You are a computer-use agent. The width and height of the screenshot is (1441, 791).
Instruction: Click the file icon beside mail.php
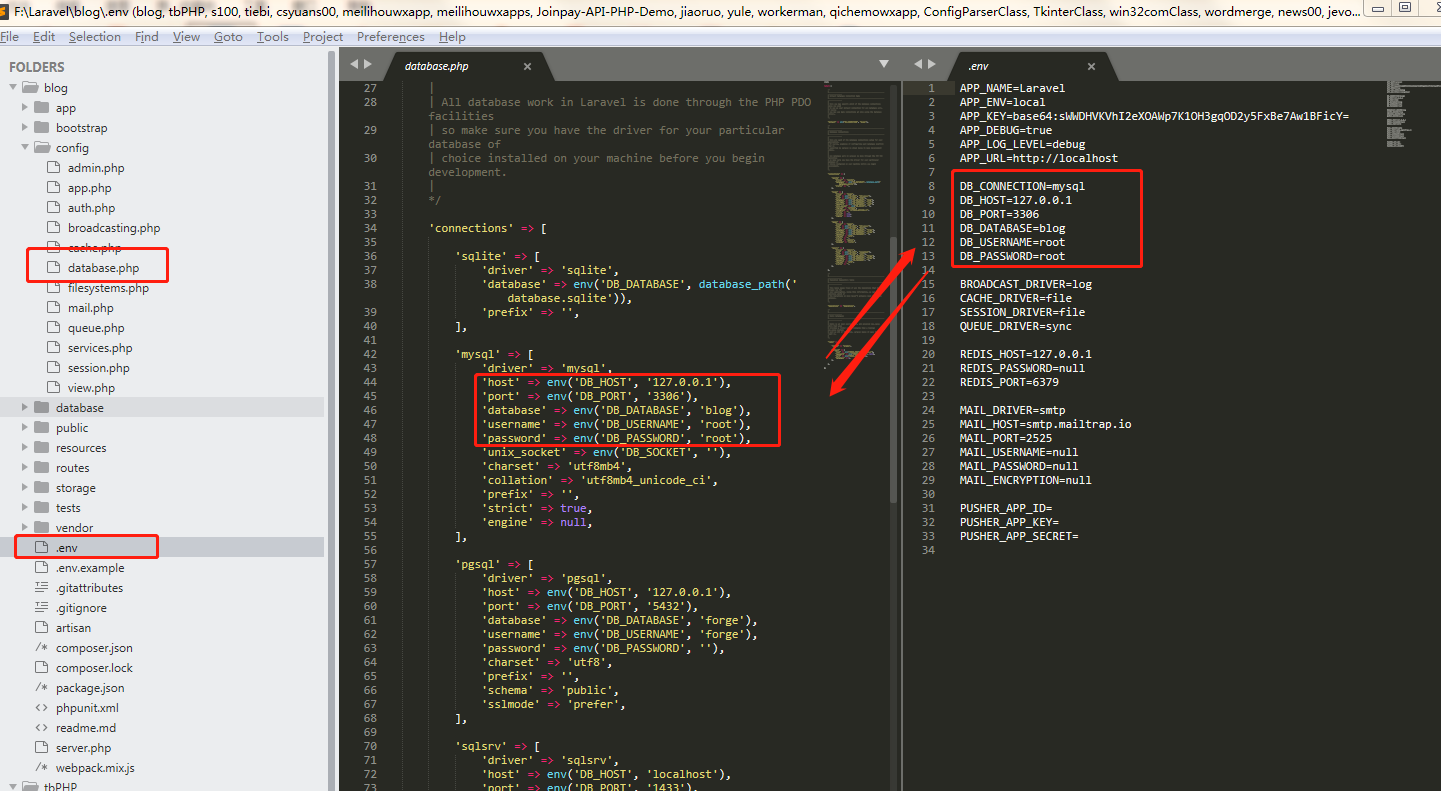[54, 308]
